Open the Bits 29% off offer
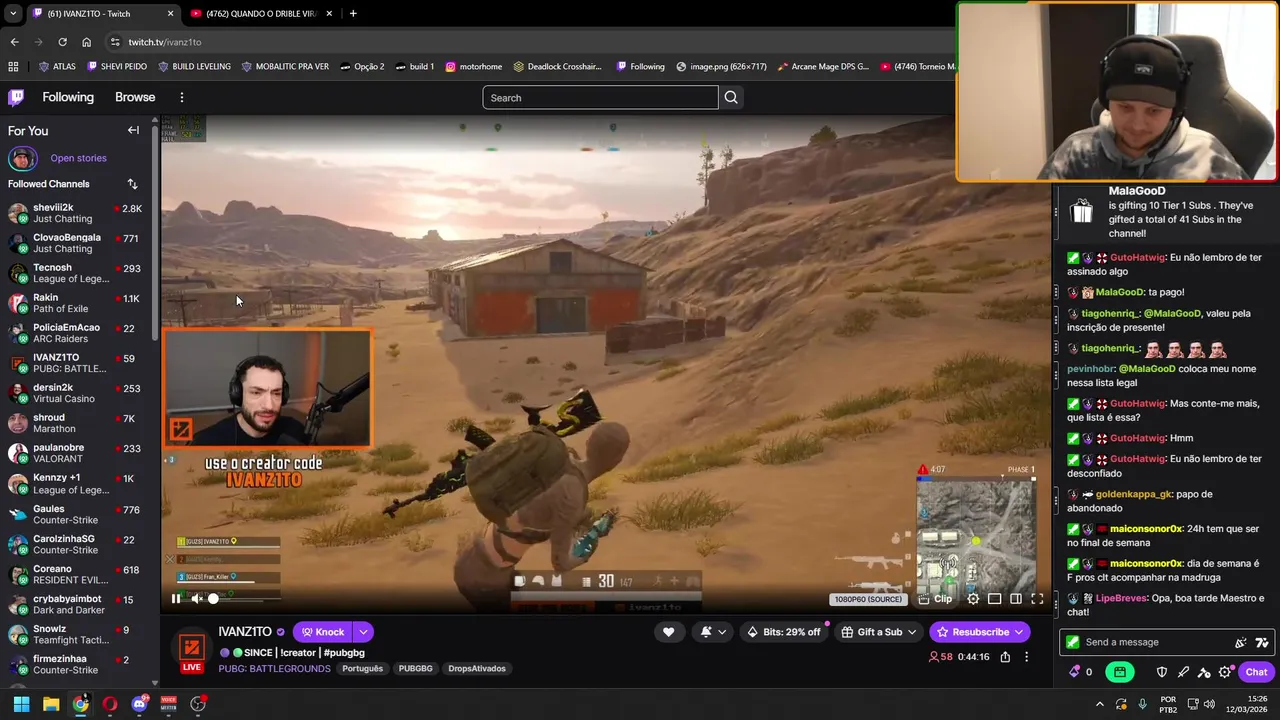 pyautogui.click(x=784, y=632)
